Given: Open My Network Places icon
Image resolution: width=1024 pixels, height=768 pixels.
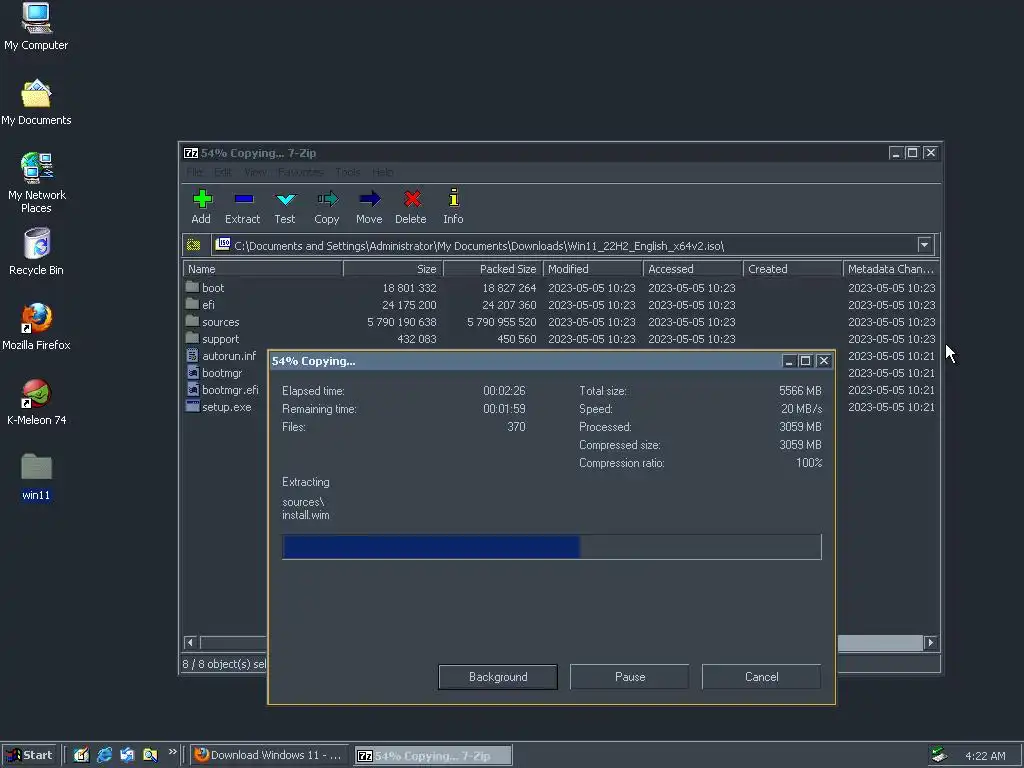Looking at the screenshot, I should 36,183.
